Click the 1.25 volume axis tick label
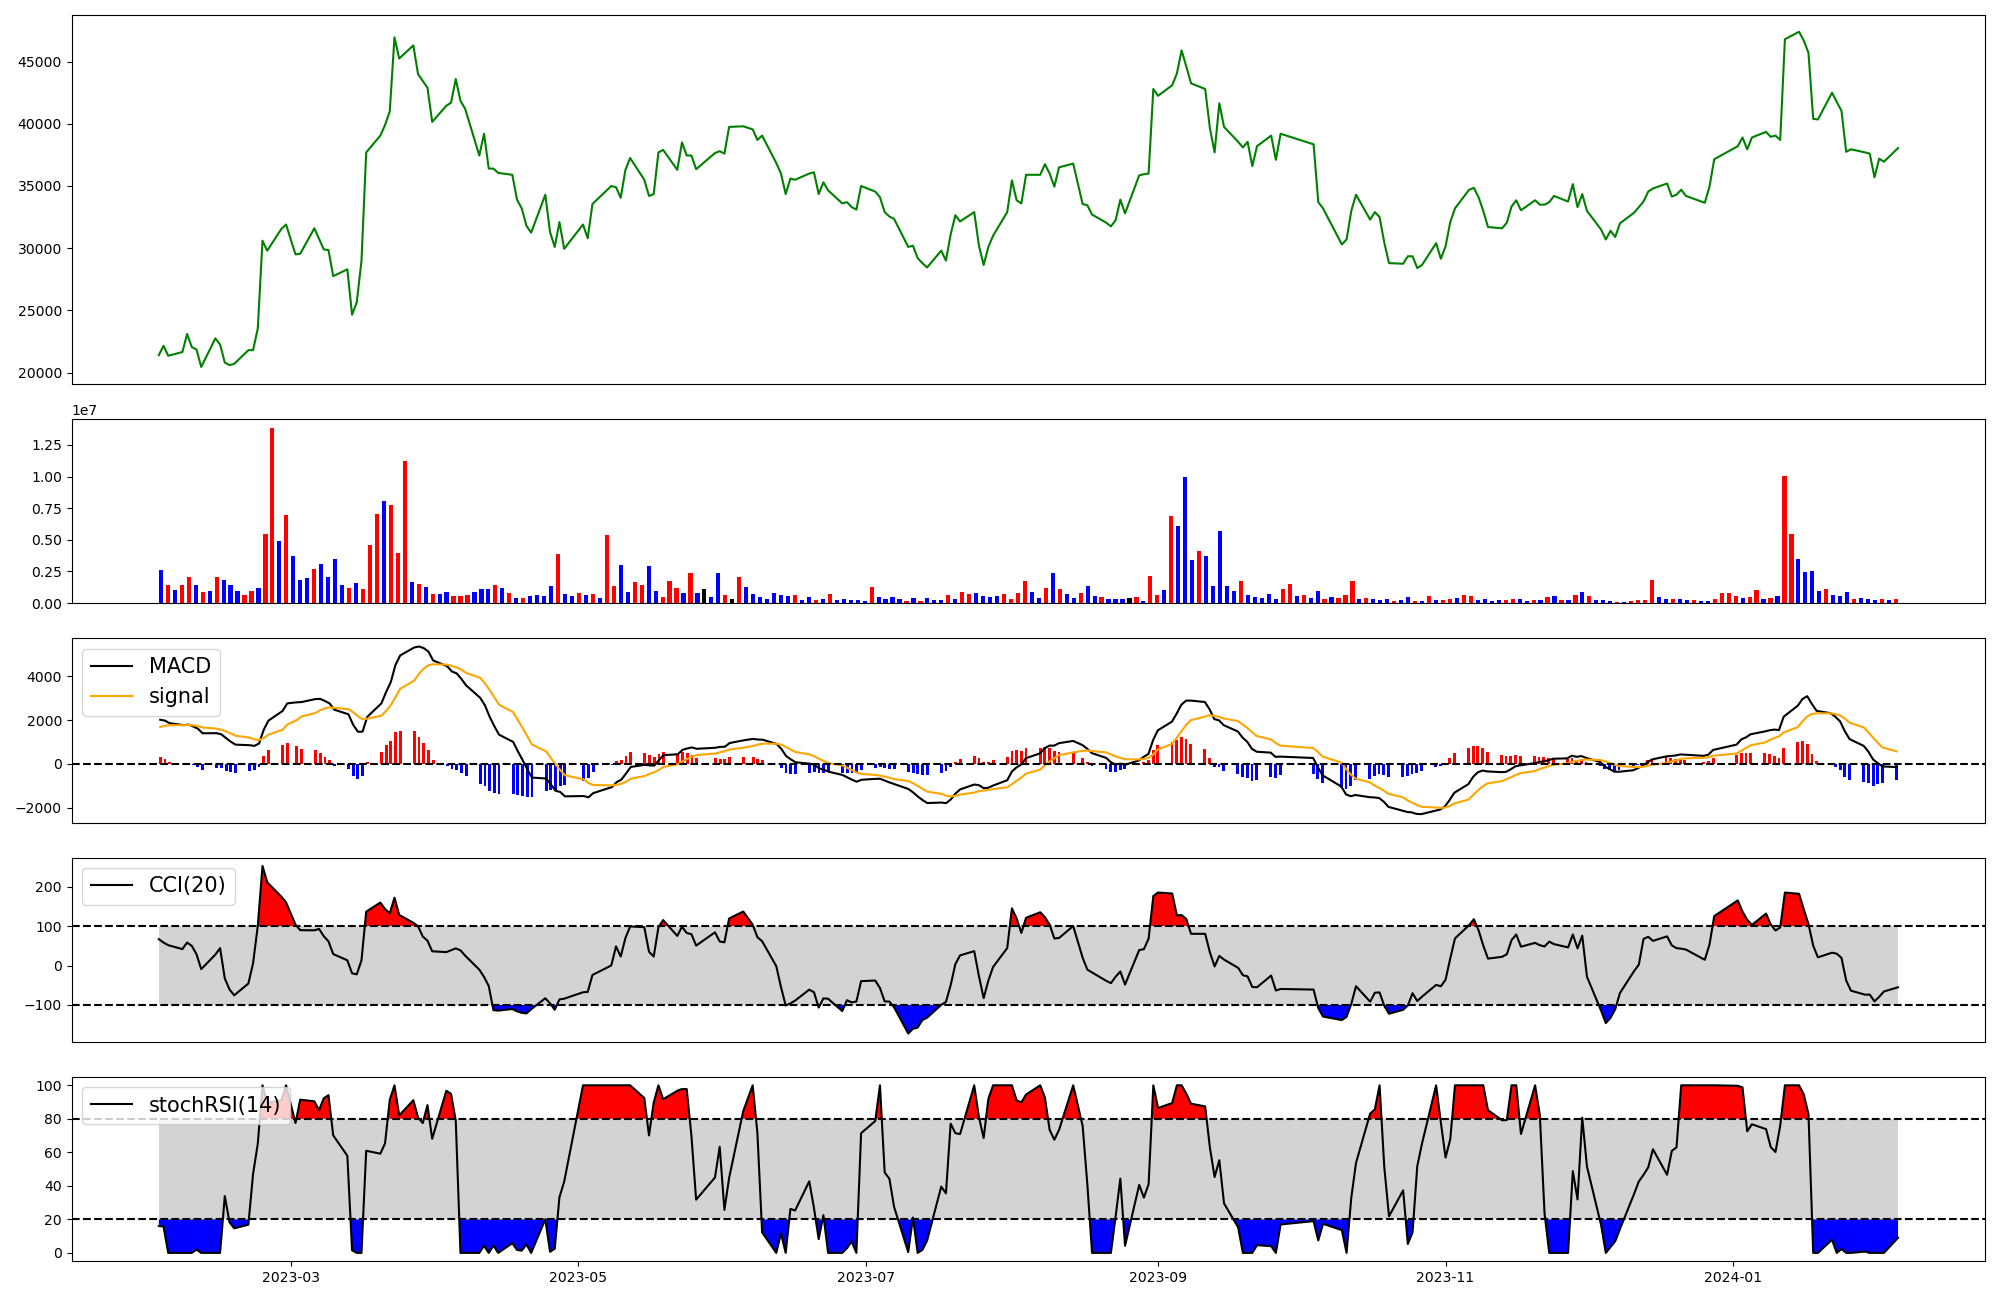This screenshot has width=2000, height=1300. 46,445
